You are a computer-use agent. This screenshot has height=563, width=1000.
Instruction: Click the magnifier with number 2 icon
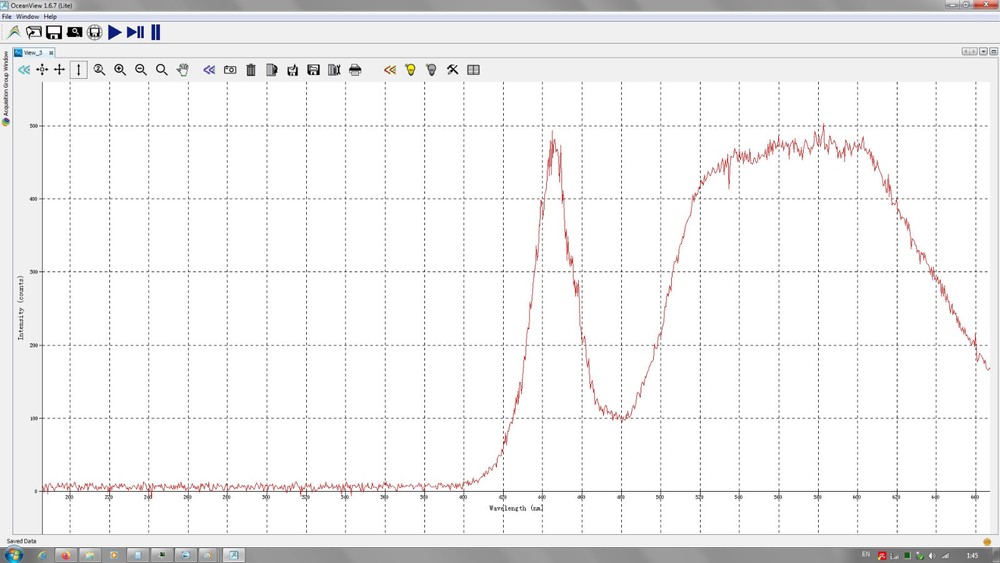click(99, 69)
